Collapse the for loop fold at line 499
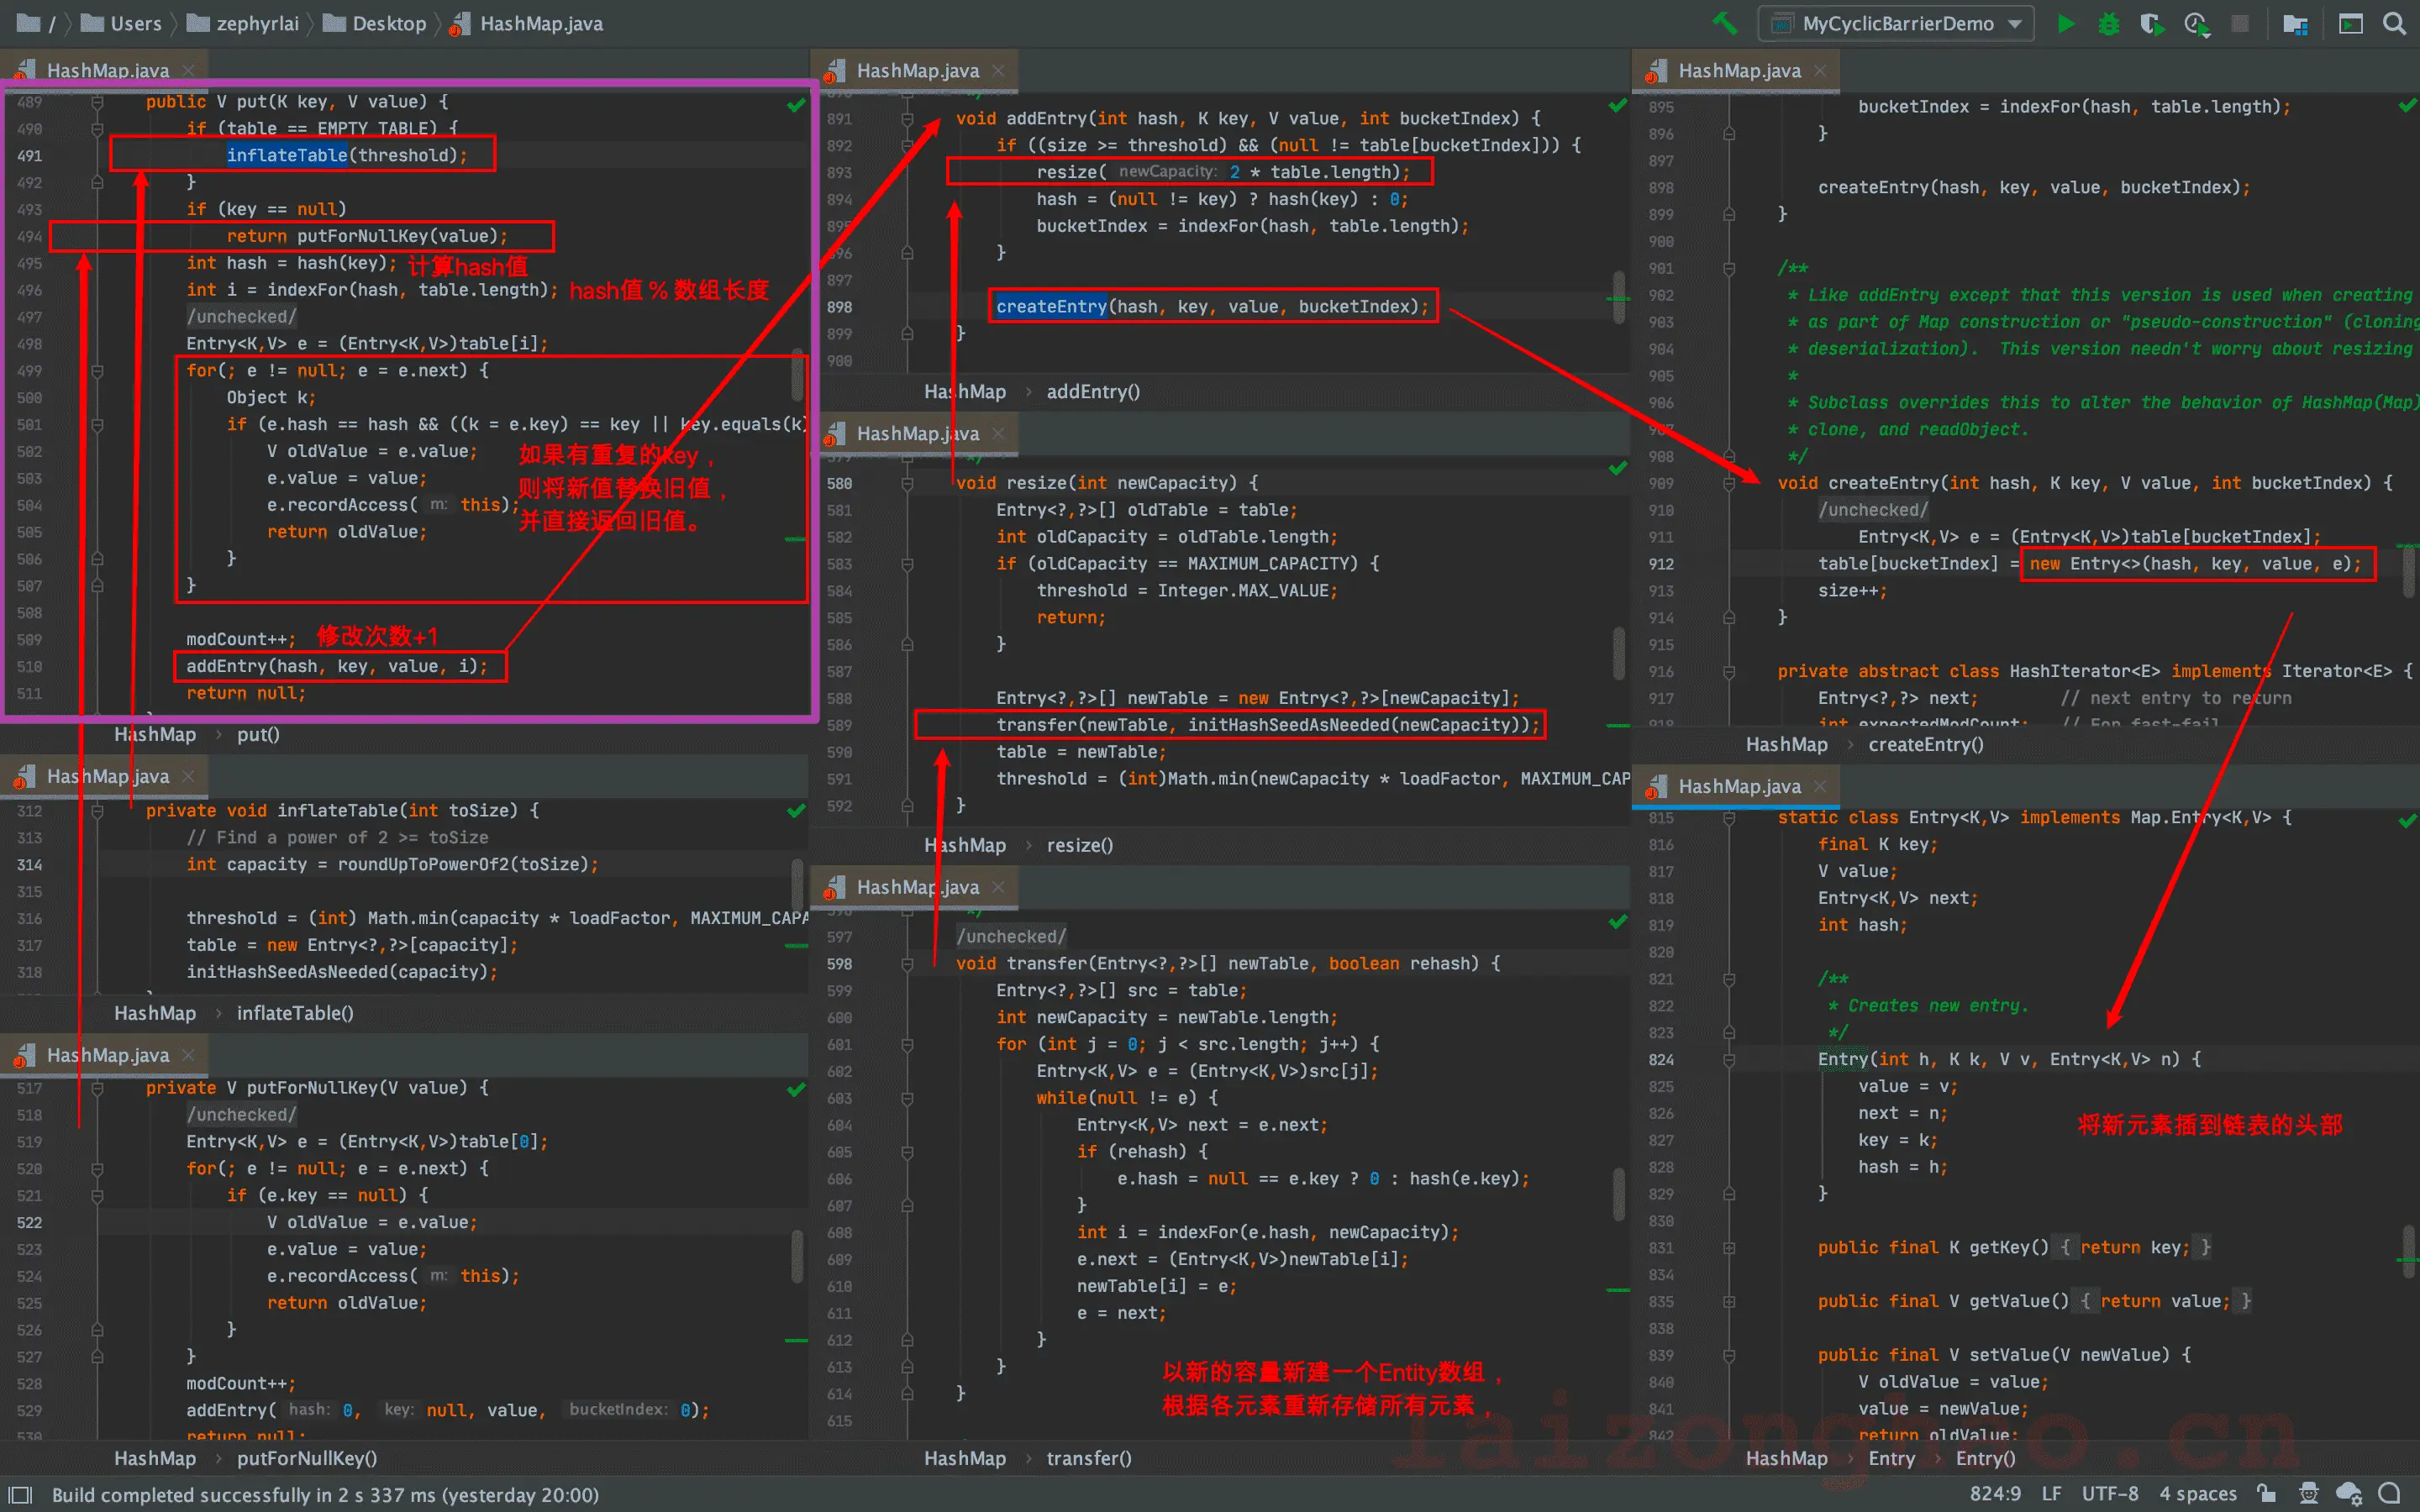This screenshot has height=1512, width=2420. [97, 371]
